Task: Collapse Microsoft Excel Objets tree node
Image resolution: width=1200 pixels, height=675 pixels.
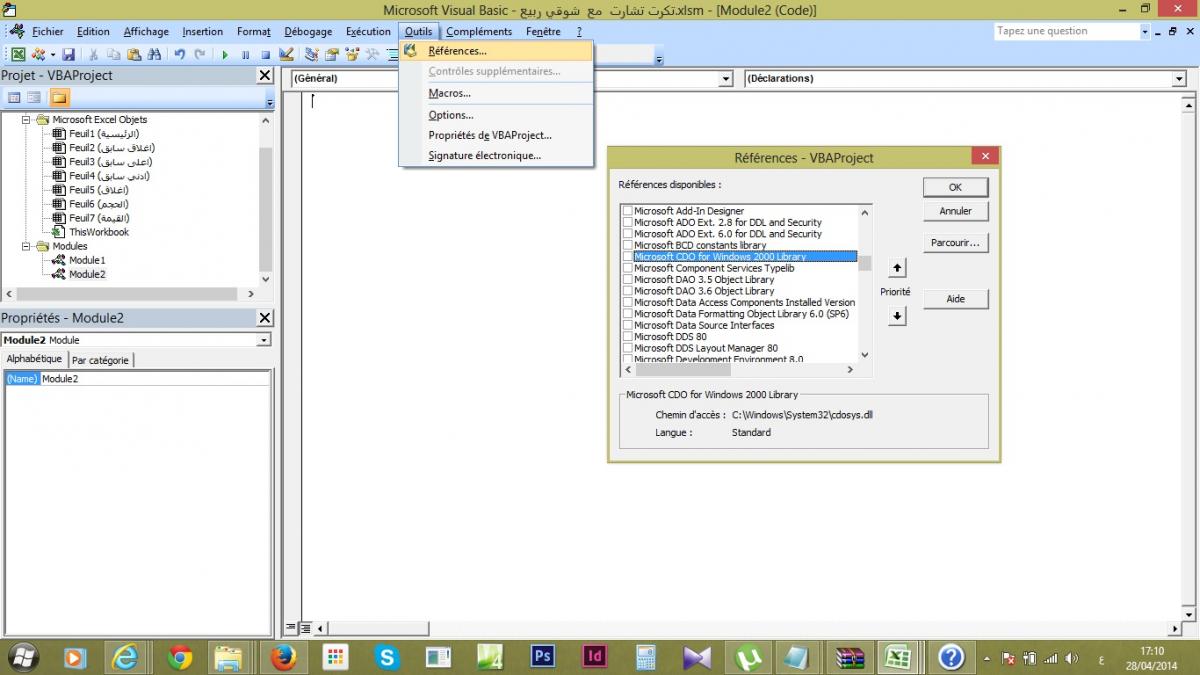Action: (x=27, y=120)
